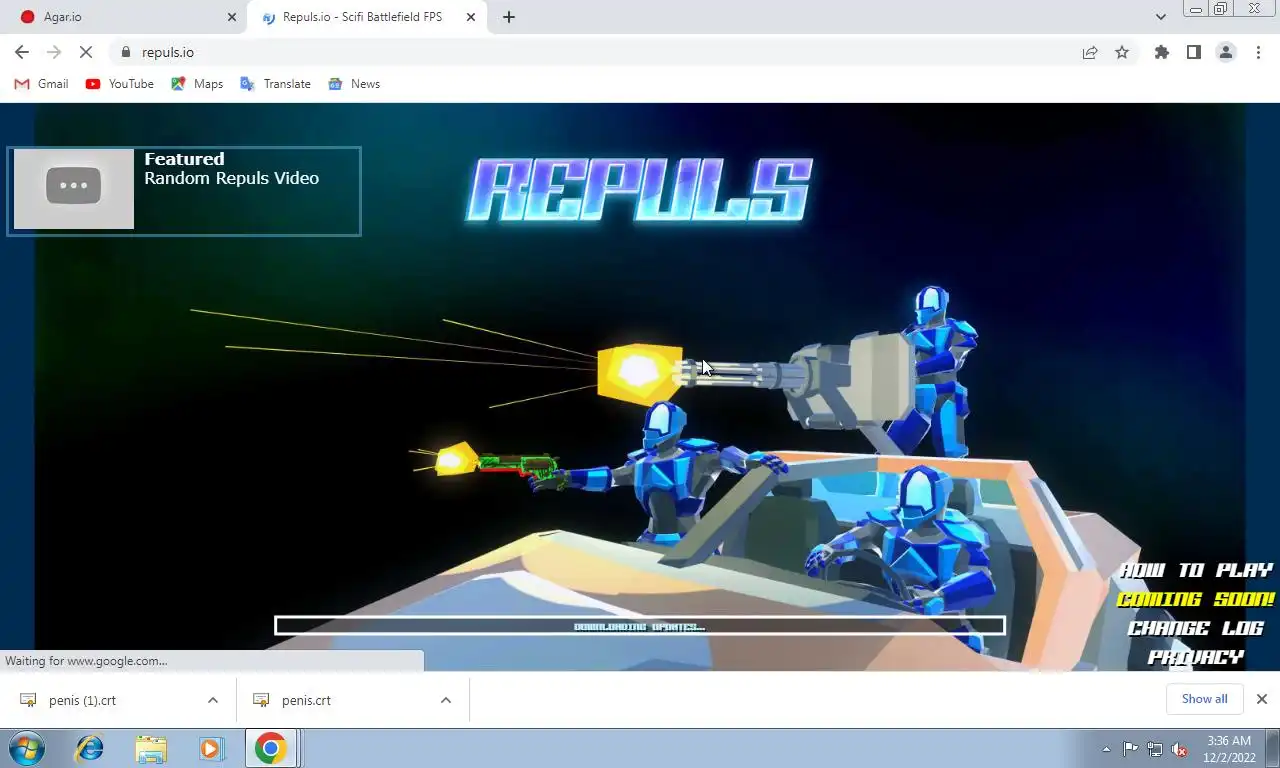Open the Maps bookmark
This screenshot has width=1280, height=768.
click(197, 84)
